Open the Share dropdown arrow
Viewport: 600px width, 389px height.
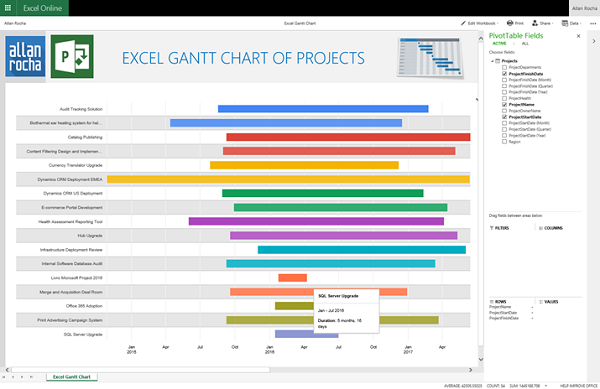[x=553, y=24]
